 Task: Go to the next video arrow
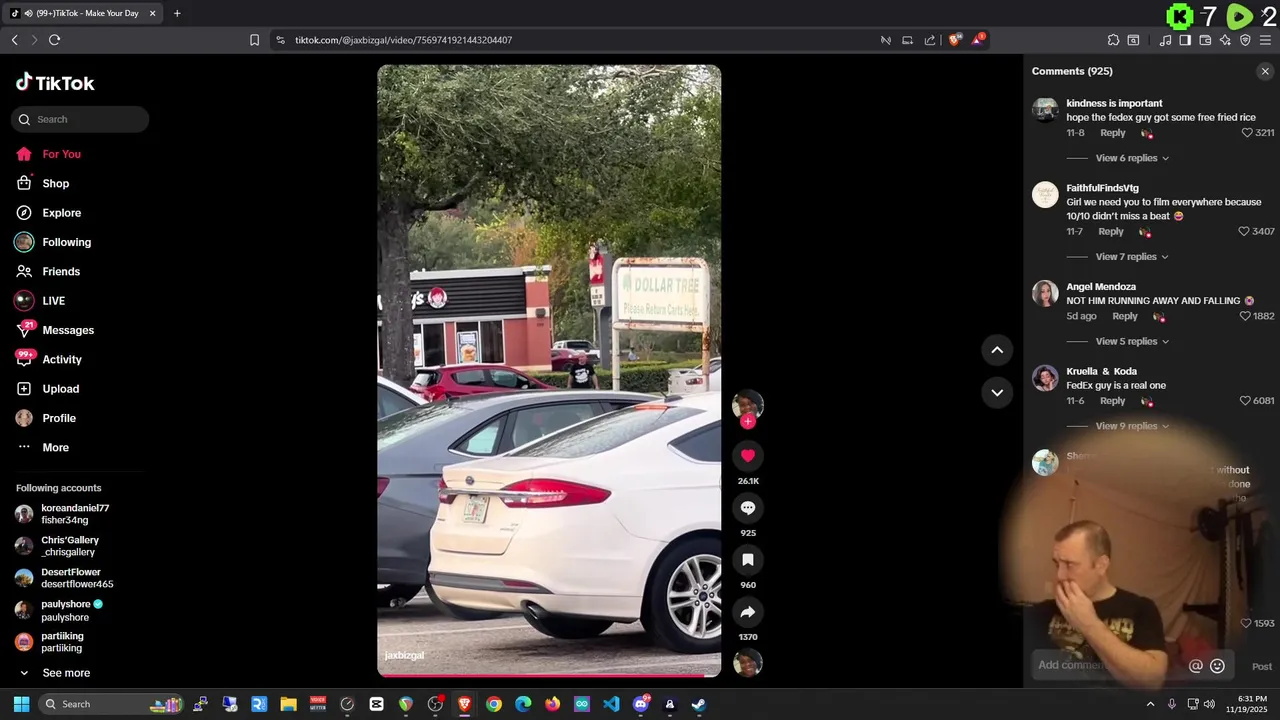[x=997, y=393]
